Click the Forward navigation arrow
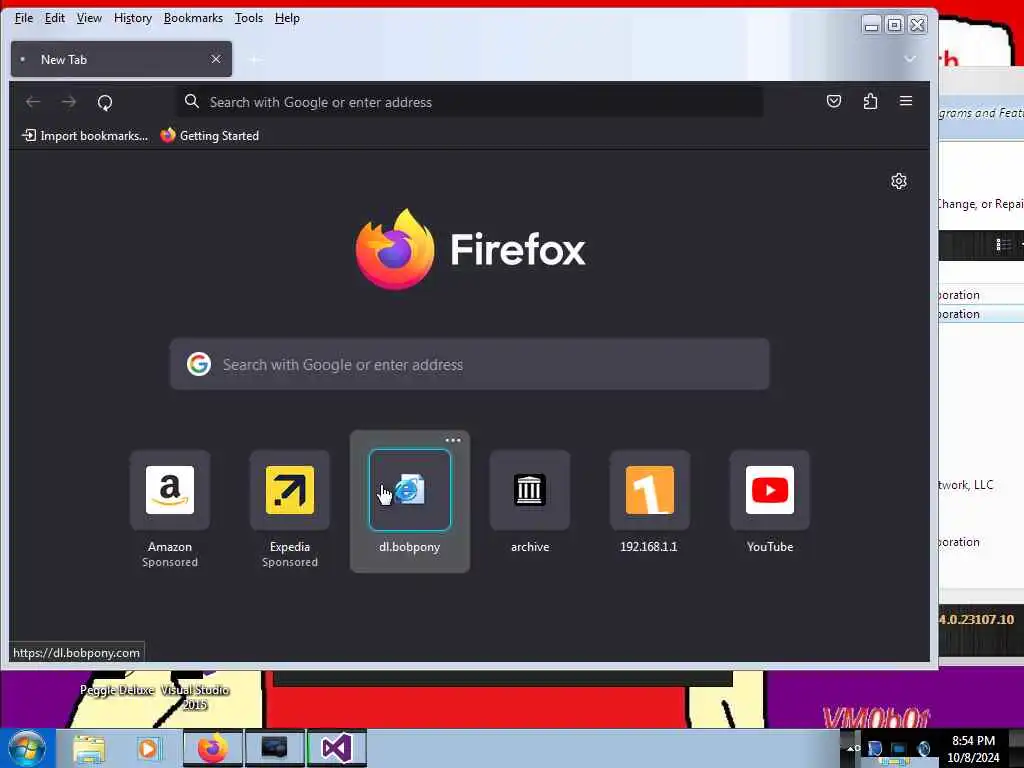The image size is (1024, 768). pyautogui.click(x=69, y=102)
